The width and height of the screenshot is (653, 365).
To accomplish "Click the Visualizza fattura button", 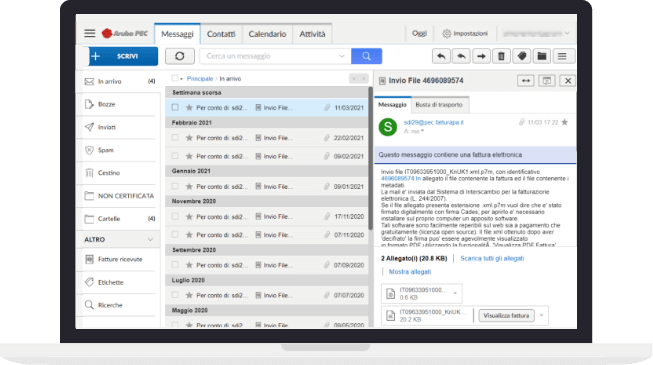I will pyautogui.click(x=506, y=316).
